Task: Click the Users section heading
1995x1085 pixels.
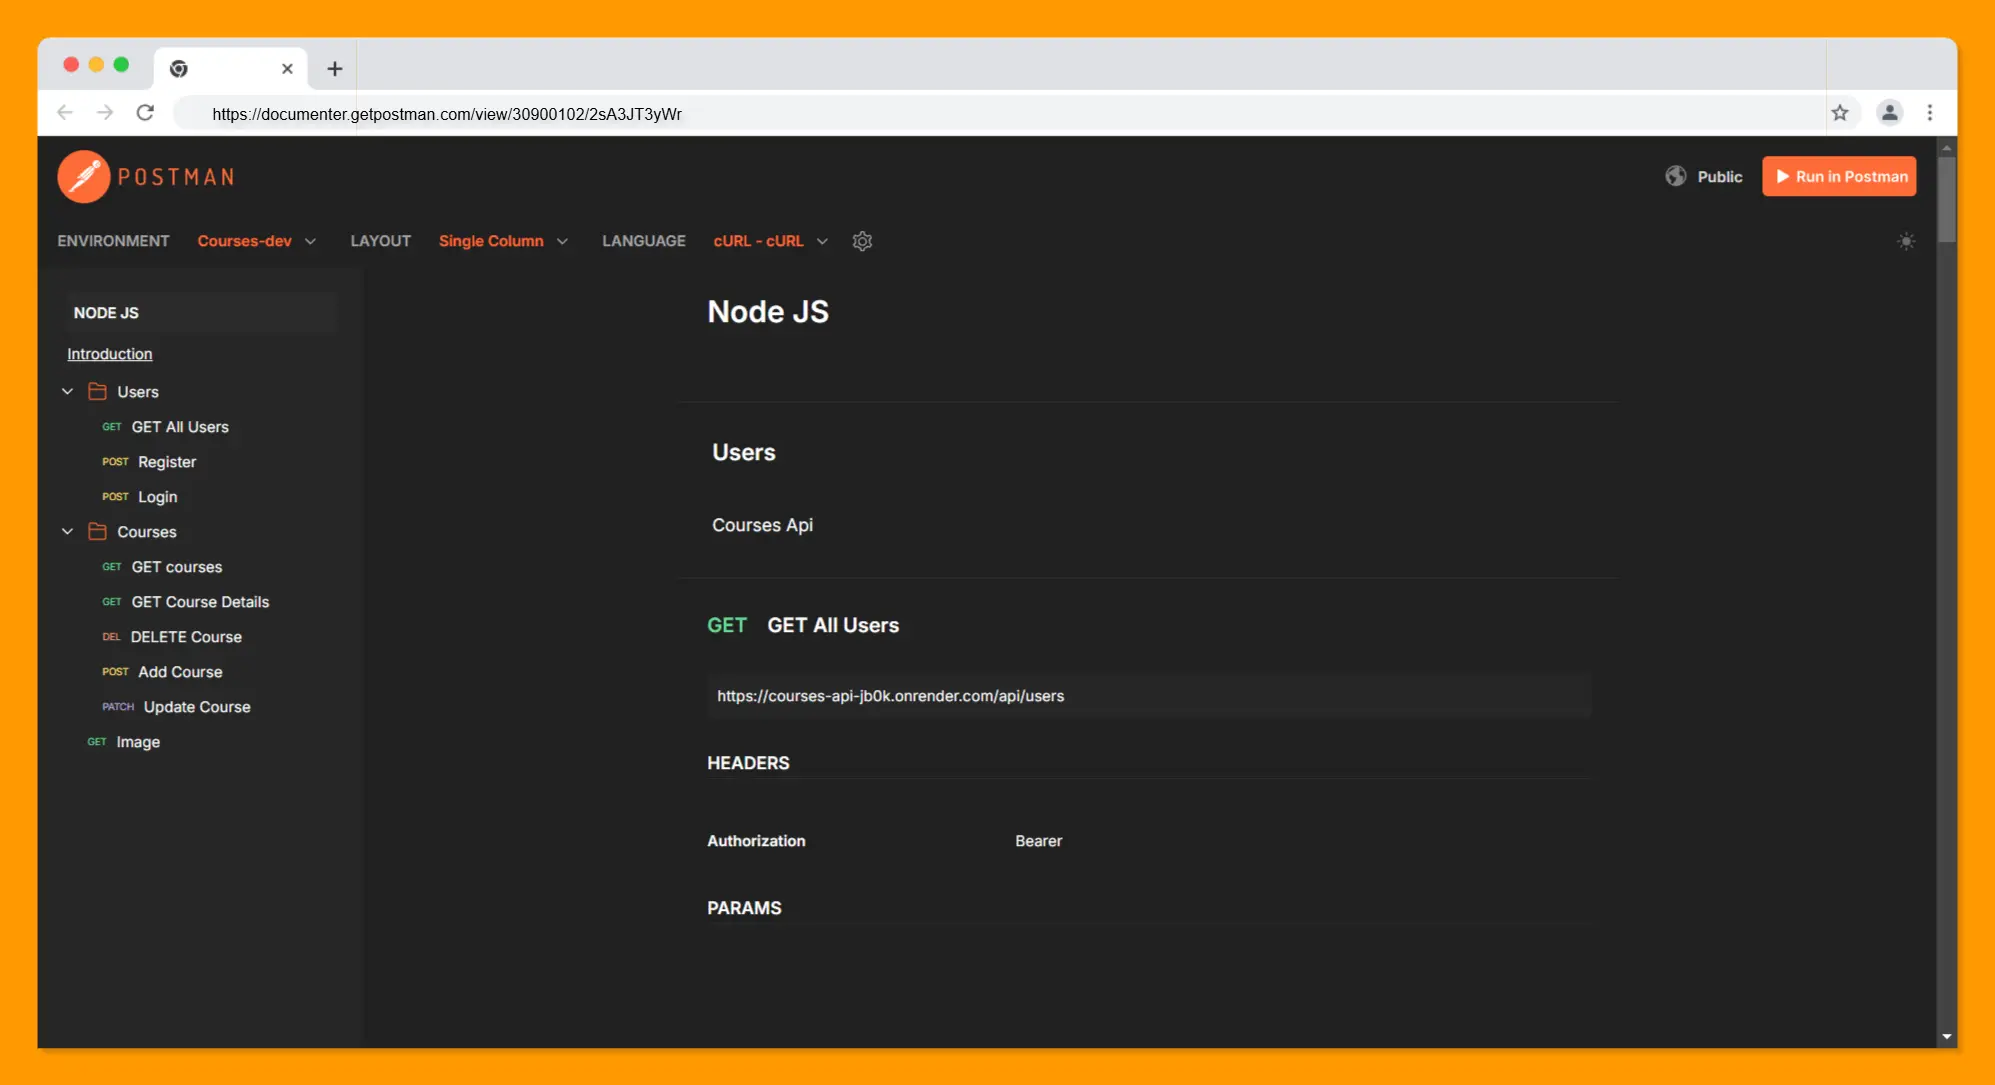Action: pyautogui.click(x=743, y=452)
